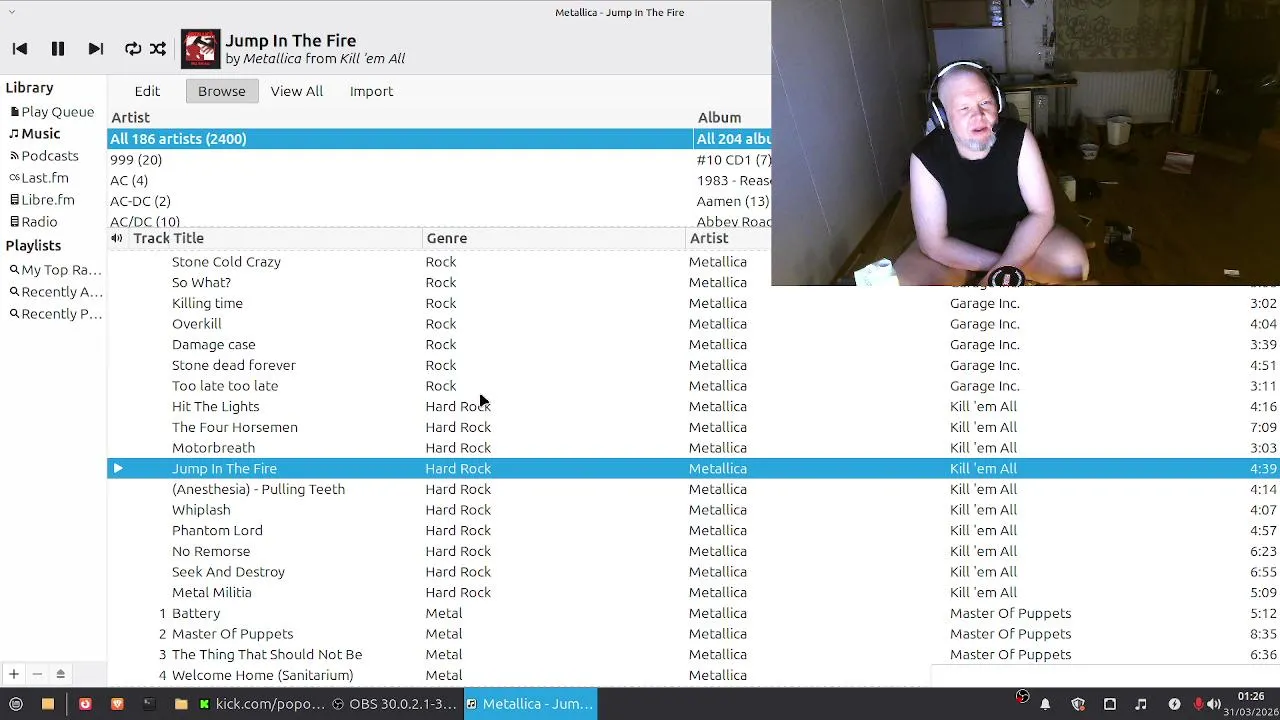Click the eject button below the sidebar
Screen dimensions: 1280x720
(x=60, y=674)
